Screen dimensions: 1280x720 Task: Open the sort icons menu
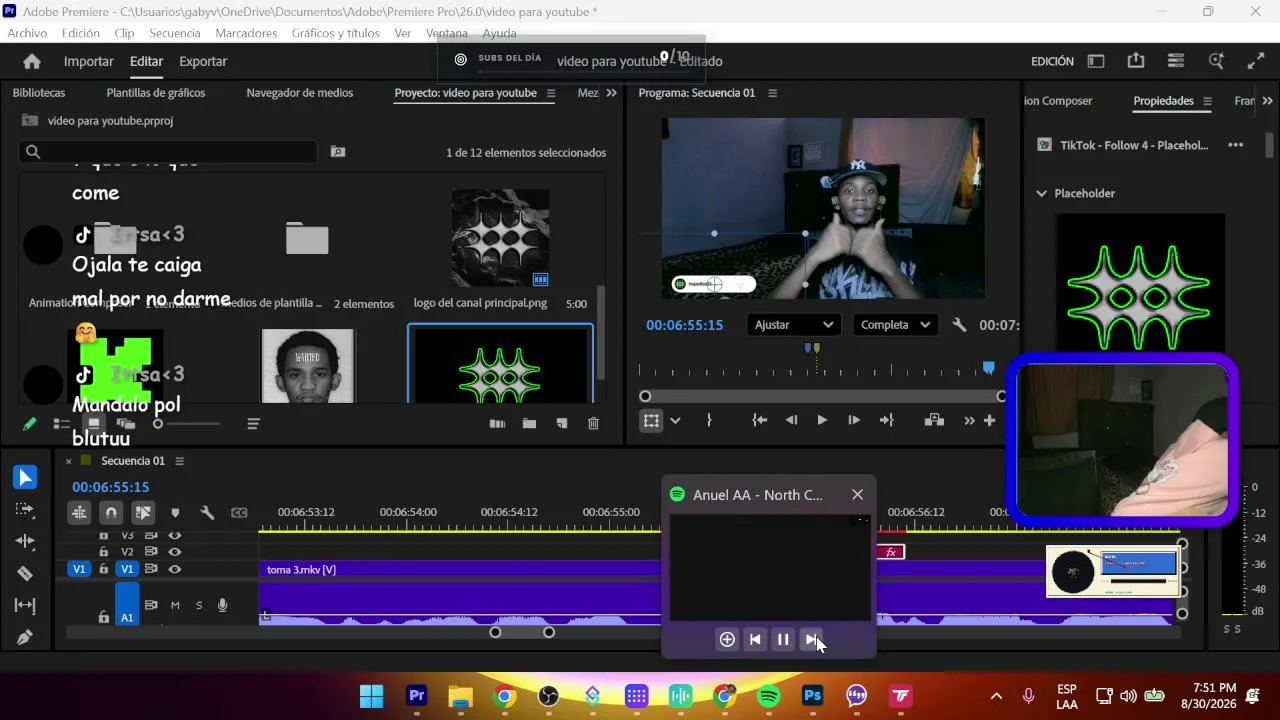253,424
